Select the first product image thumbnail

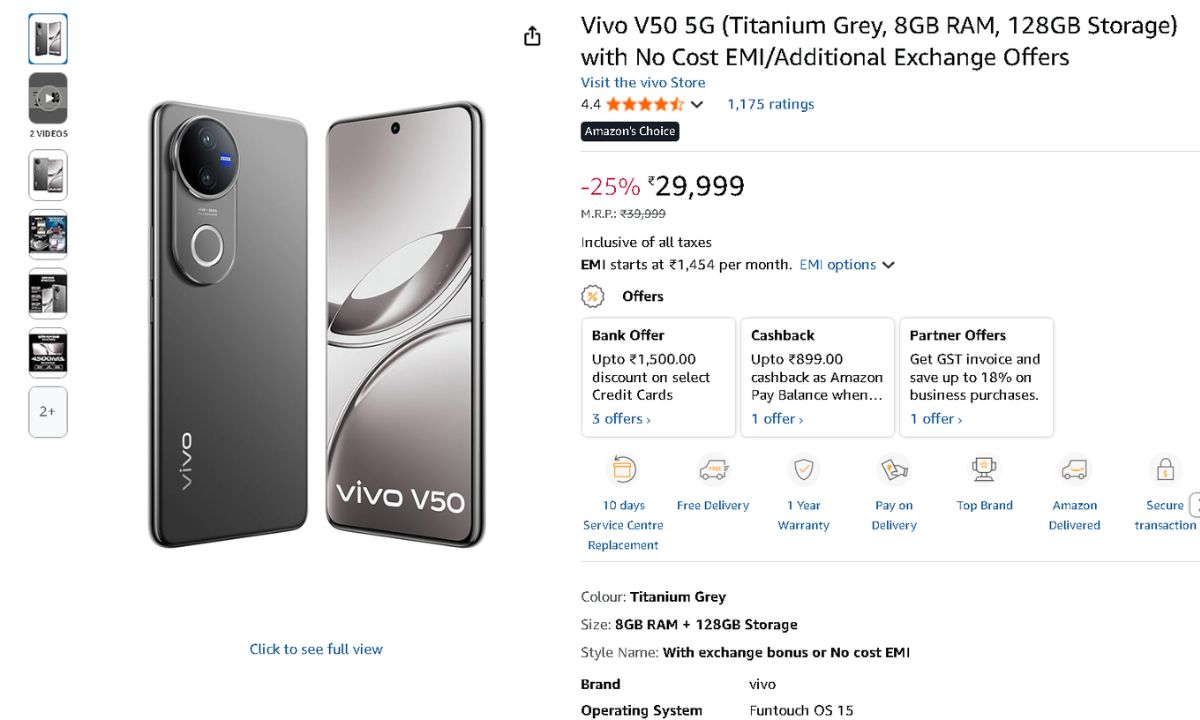point(48,39)
